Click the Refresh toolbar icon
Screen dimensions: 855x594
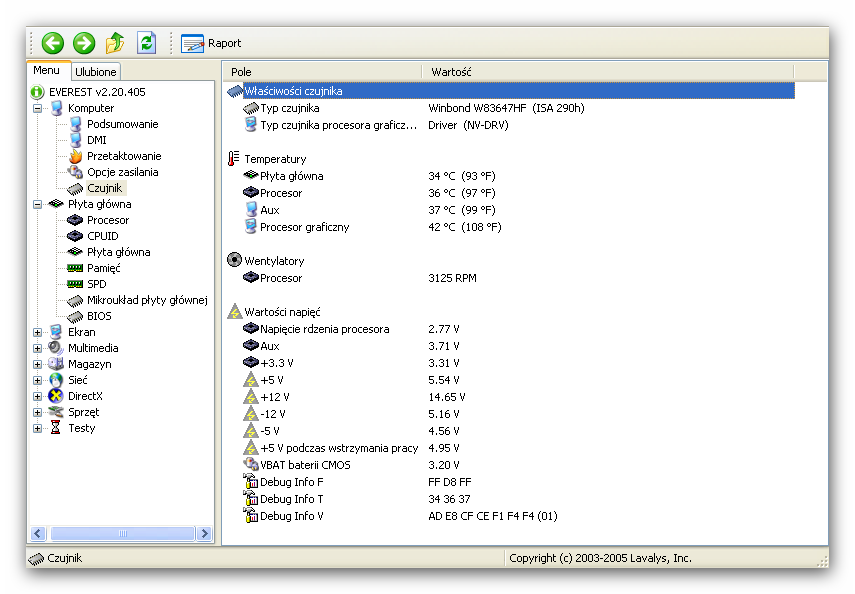147,43
